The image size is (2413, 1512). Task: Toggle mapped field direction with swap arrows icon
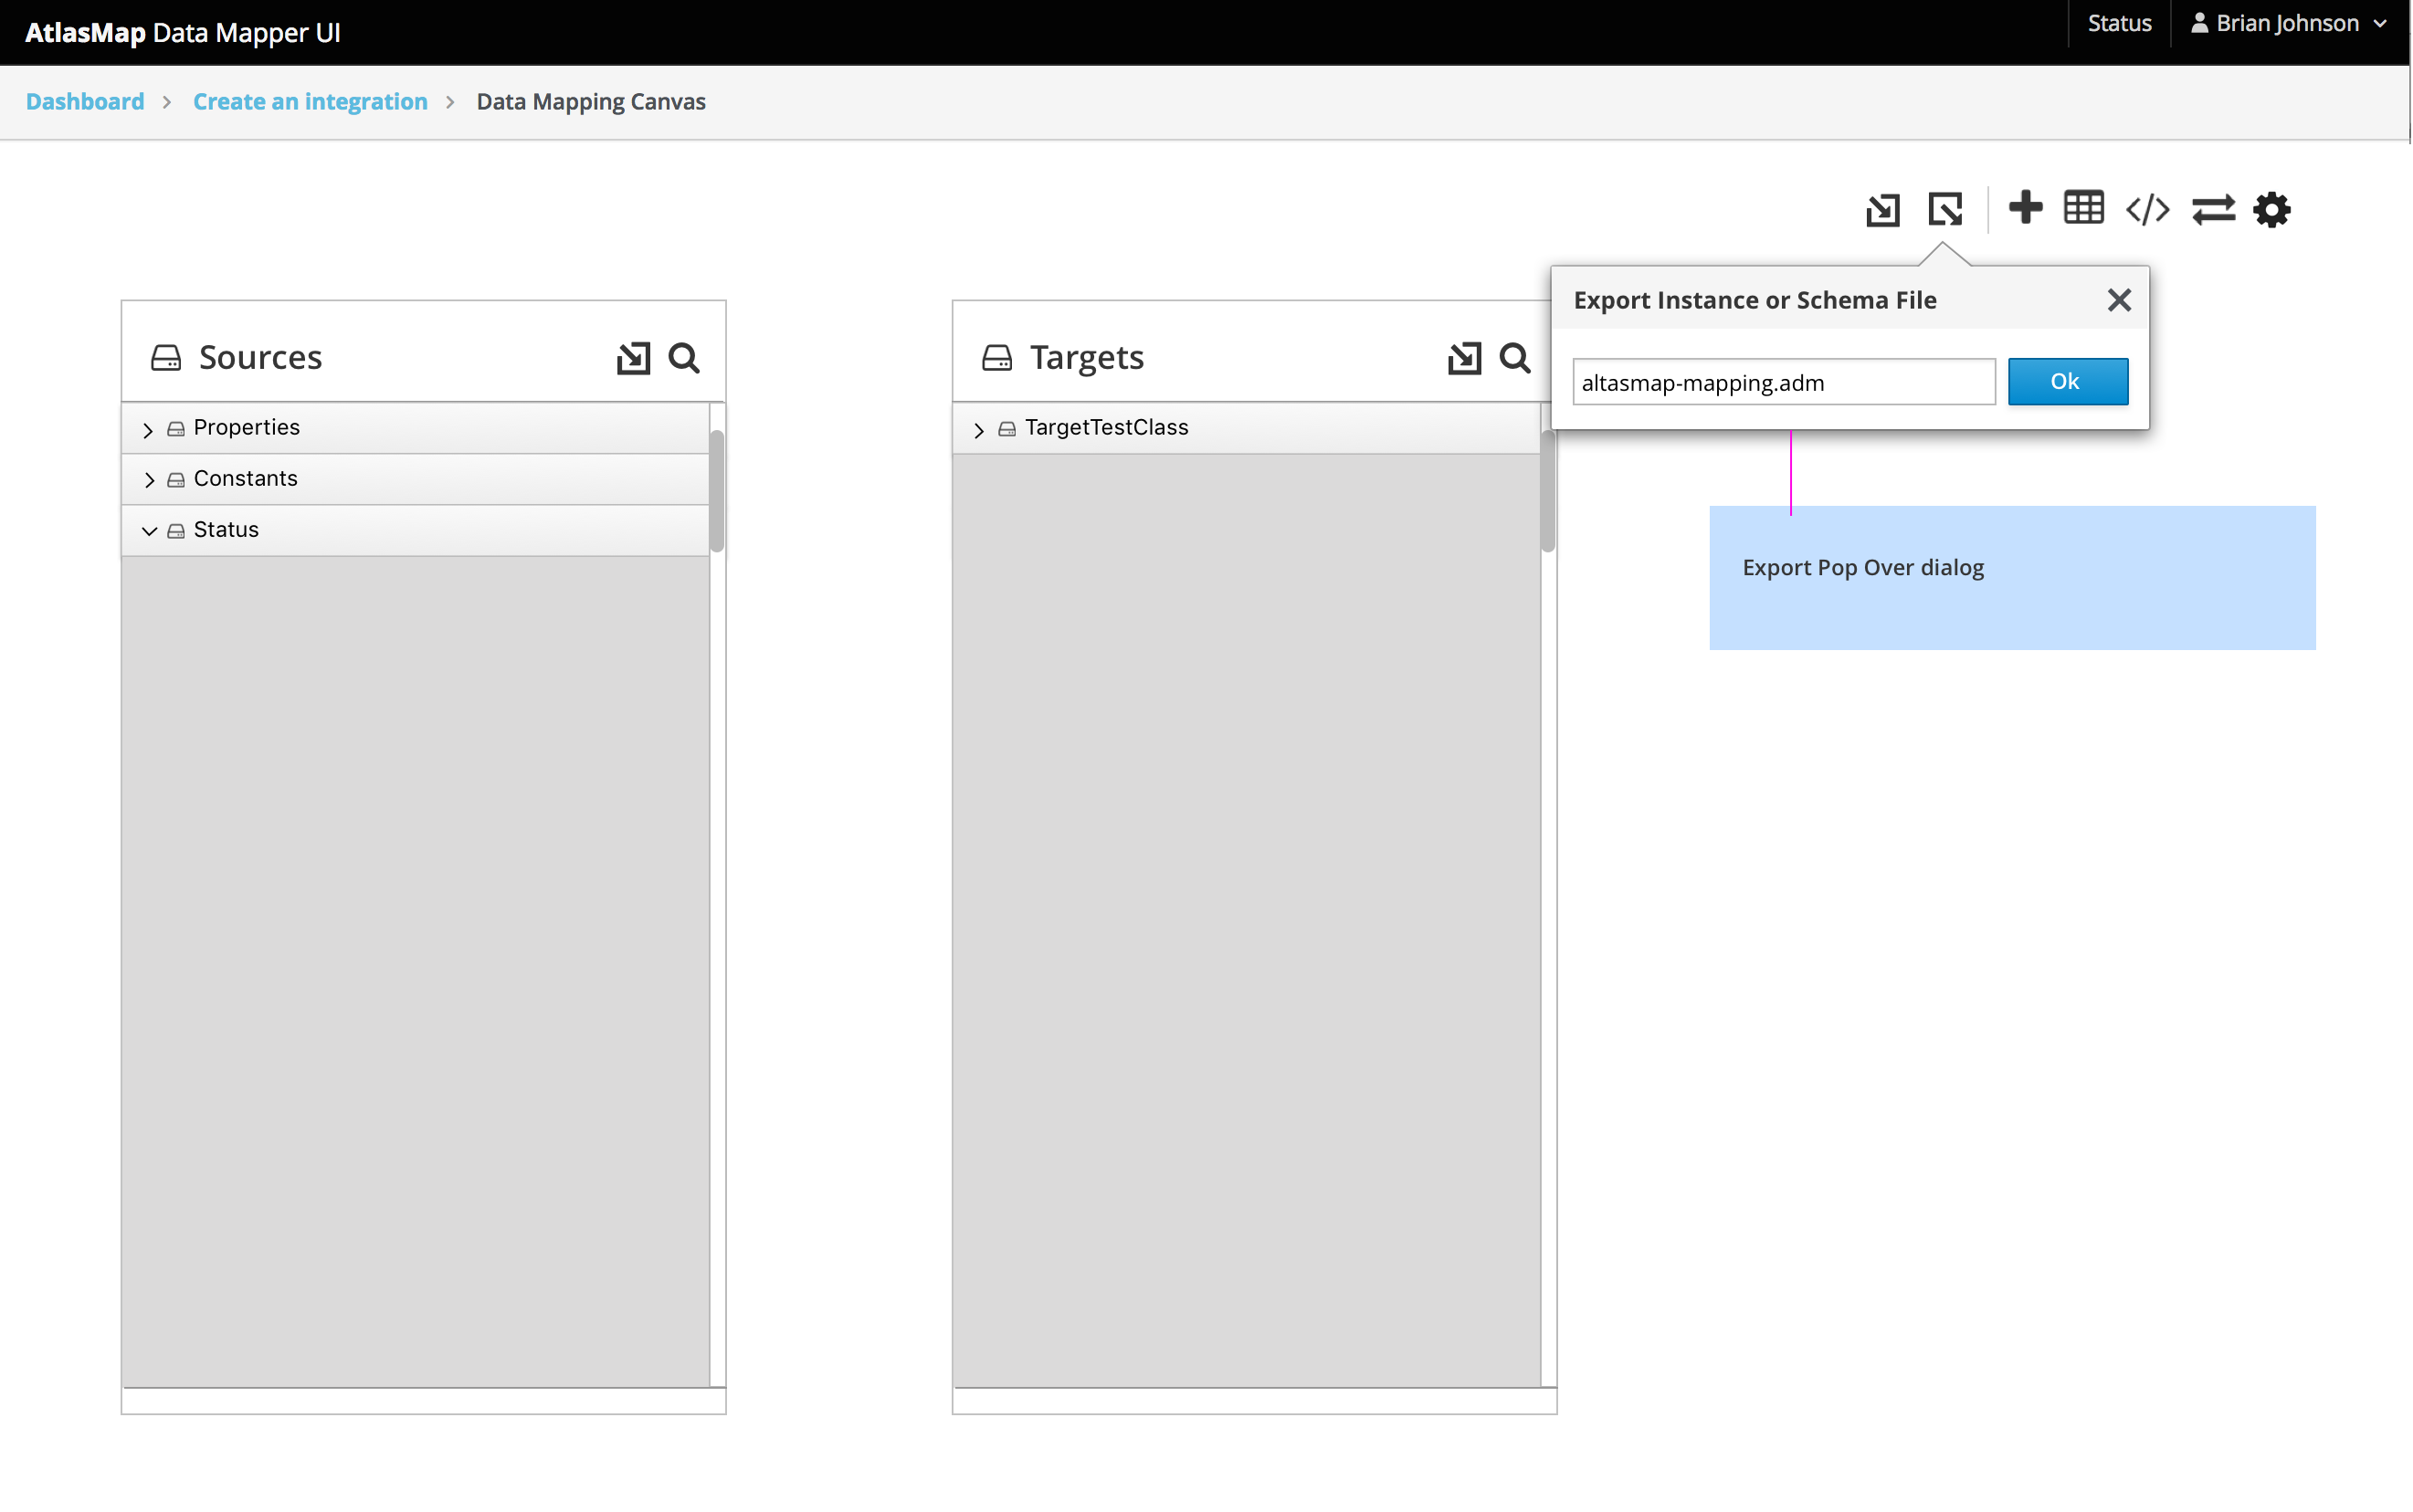(x=2213, y=209)
